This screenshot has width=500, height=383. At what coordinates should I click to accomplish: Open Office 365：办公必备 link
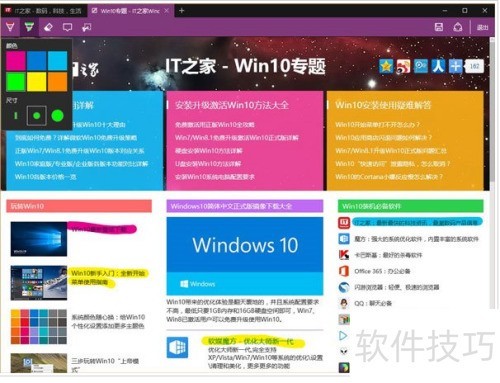point(382,271)
